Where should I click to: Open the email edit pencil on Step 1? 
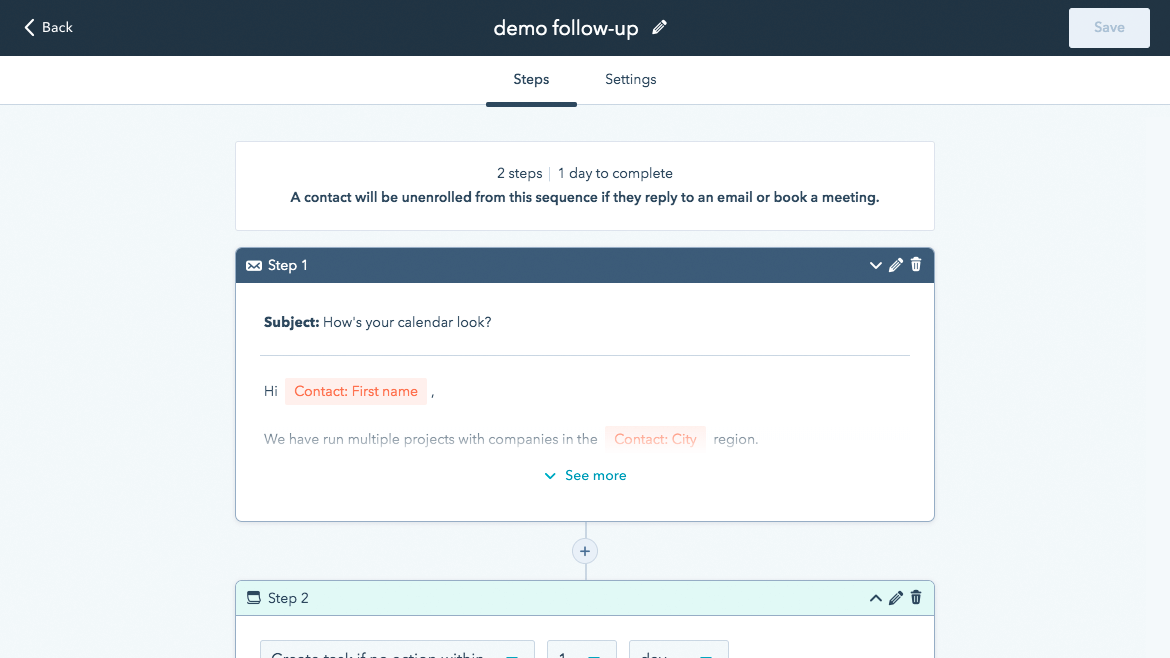click(895, 265)
